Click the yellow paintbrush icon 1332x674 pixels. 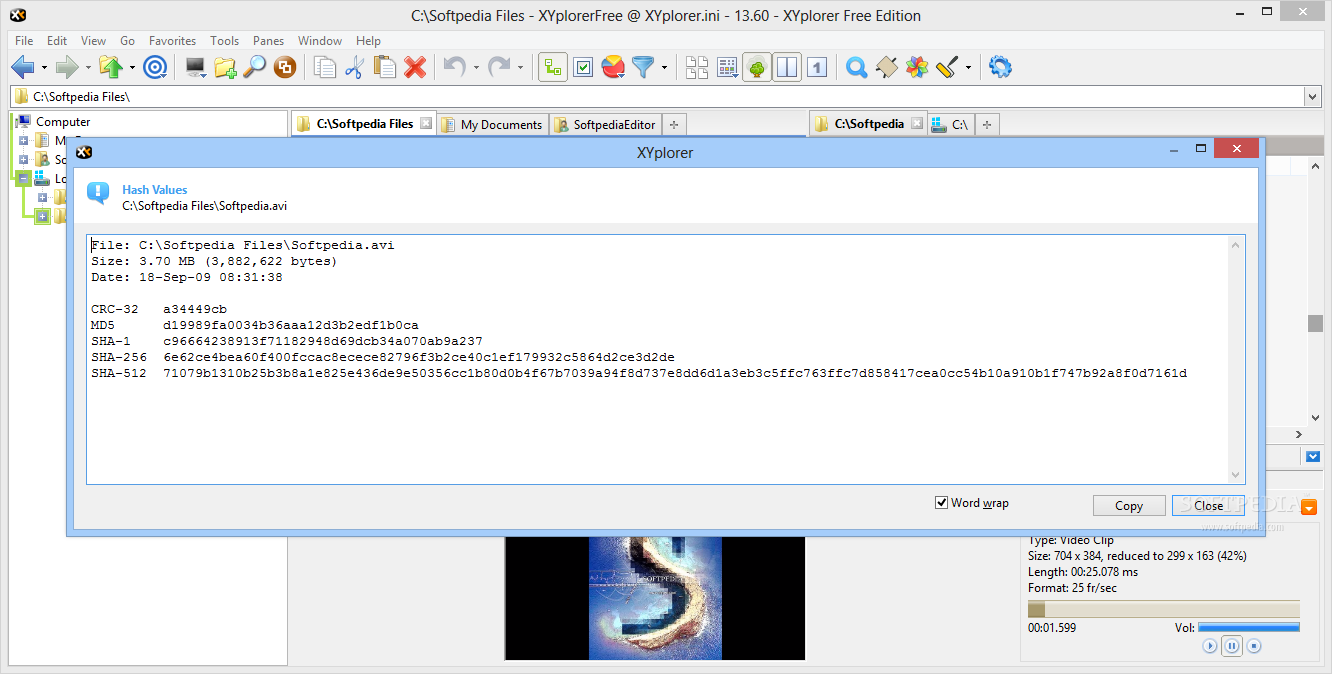pyautogui.click(x=947, y=67)
